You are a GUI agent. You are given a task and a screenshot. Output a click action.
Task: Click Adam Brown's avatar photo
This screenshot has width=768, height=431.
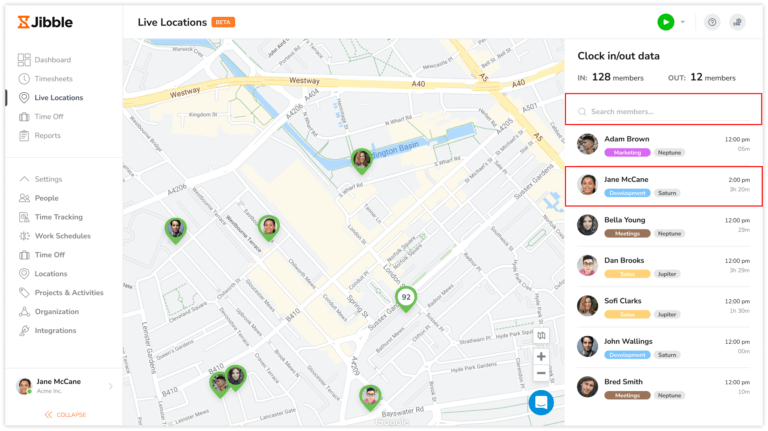click(x=587, y=144)
